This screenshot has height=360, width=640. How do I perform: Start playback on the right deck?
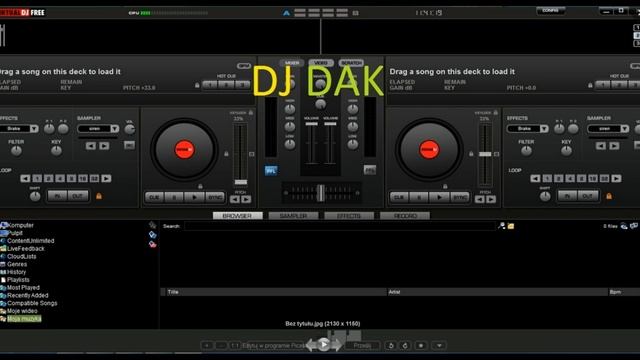pyautogui.click(x=439, y=197)
